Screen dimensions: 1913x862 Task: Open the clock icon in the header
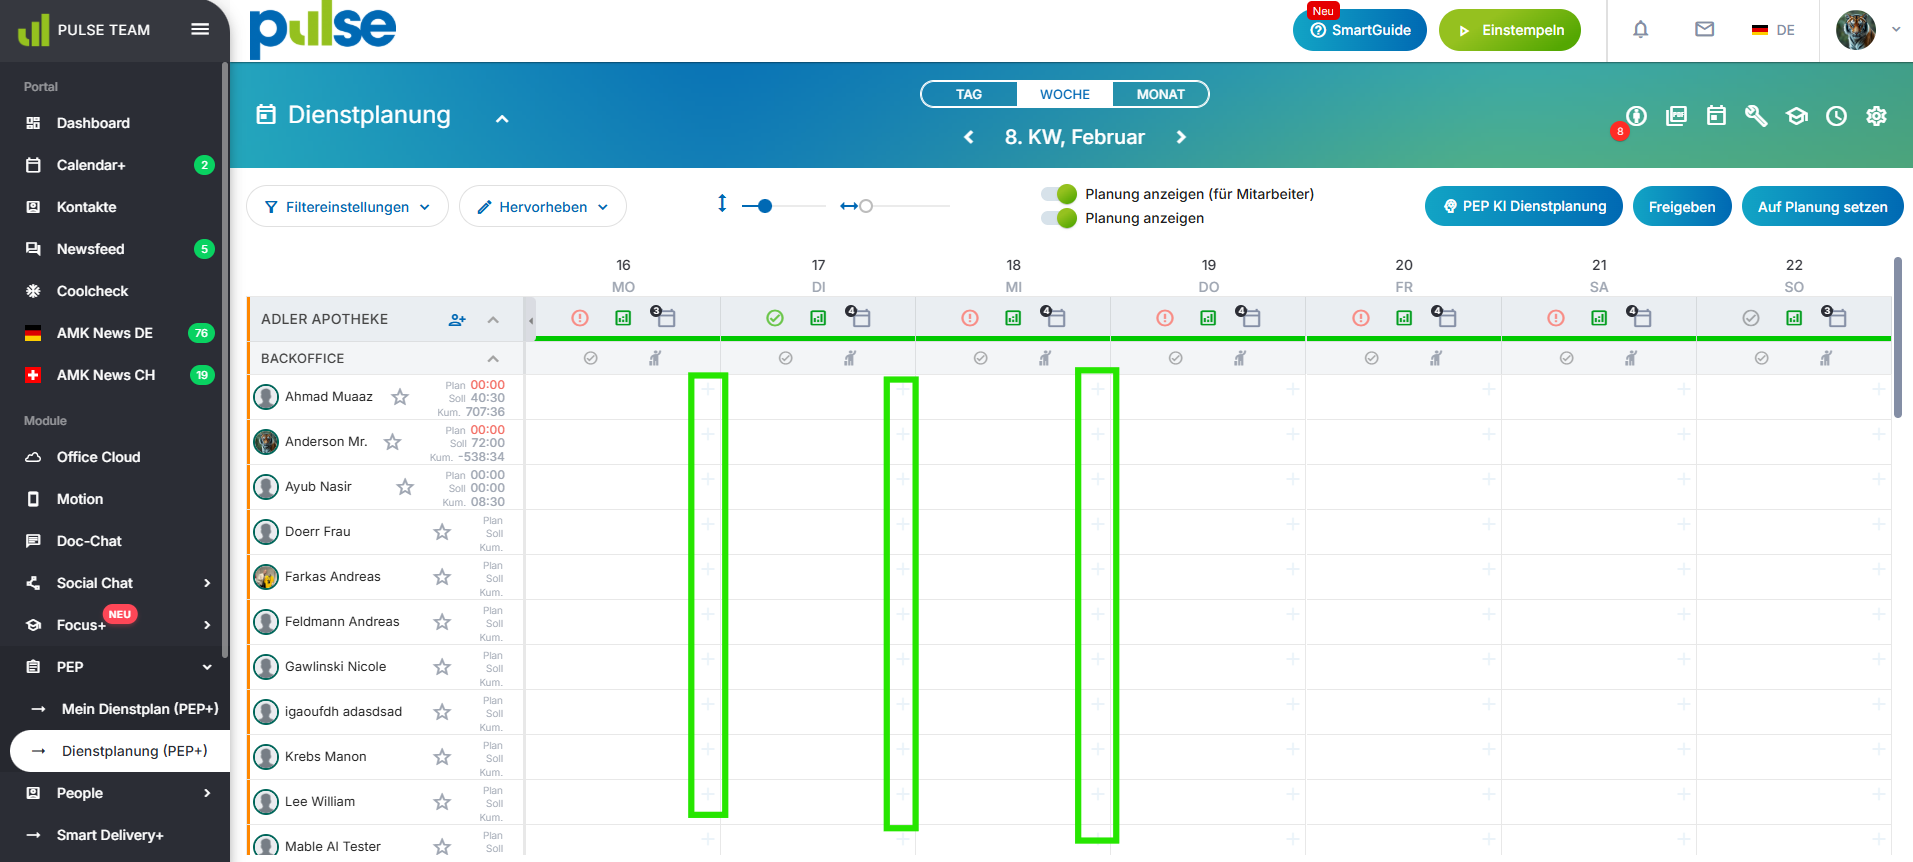coord(1836,116)
